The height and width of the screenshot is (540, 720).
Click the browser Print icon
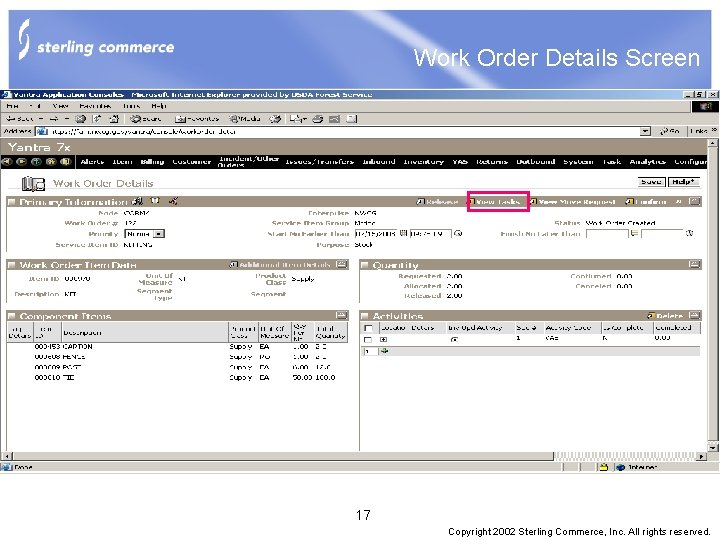coord(318,119)
